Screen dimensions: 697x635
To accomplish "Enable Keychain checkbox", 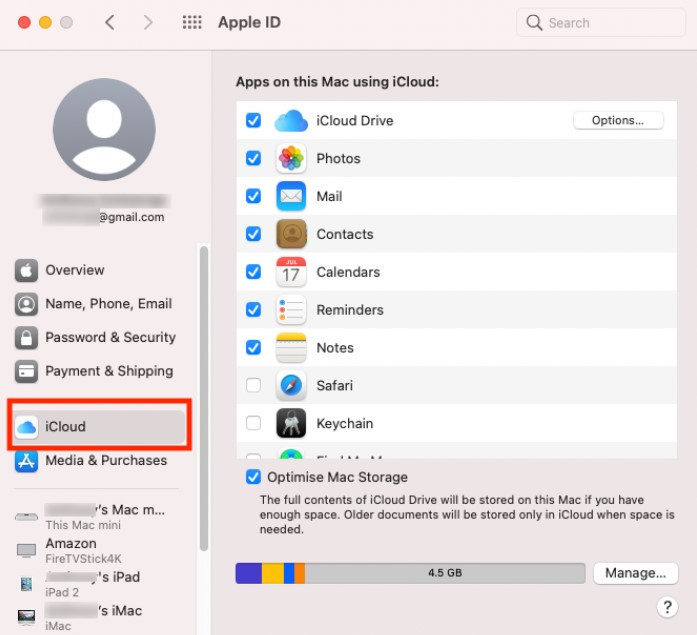I will click(253, 423).
